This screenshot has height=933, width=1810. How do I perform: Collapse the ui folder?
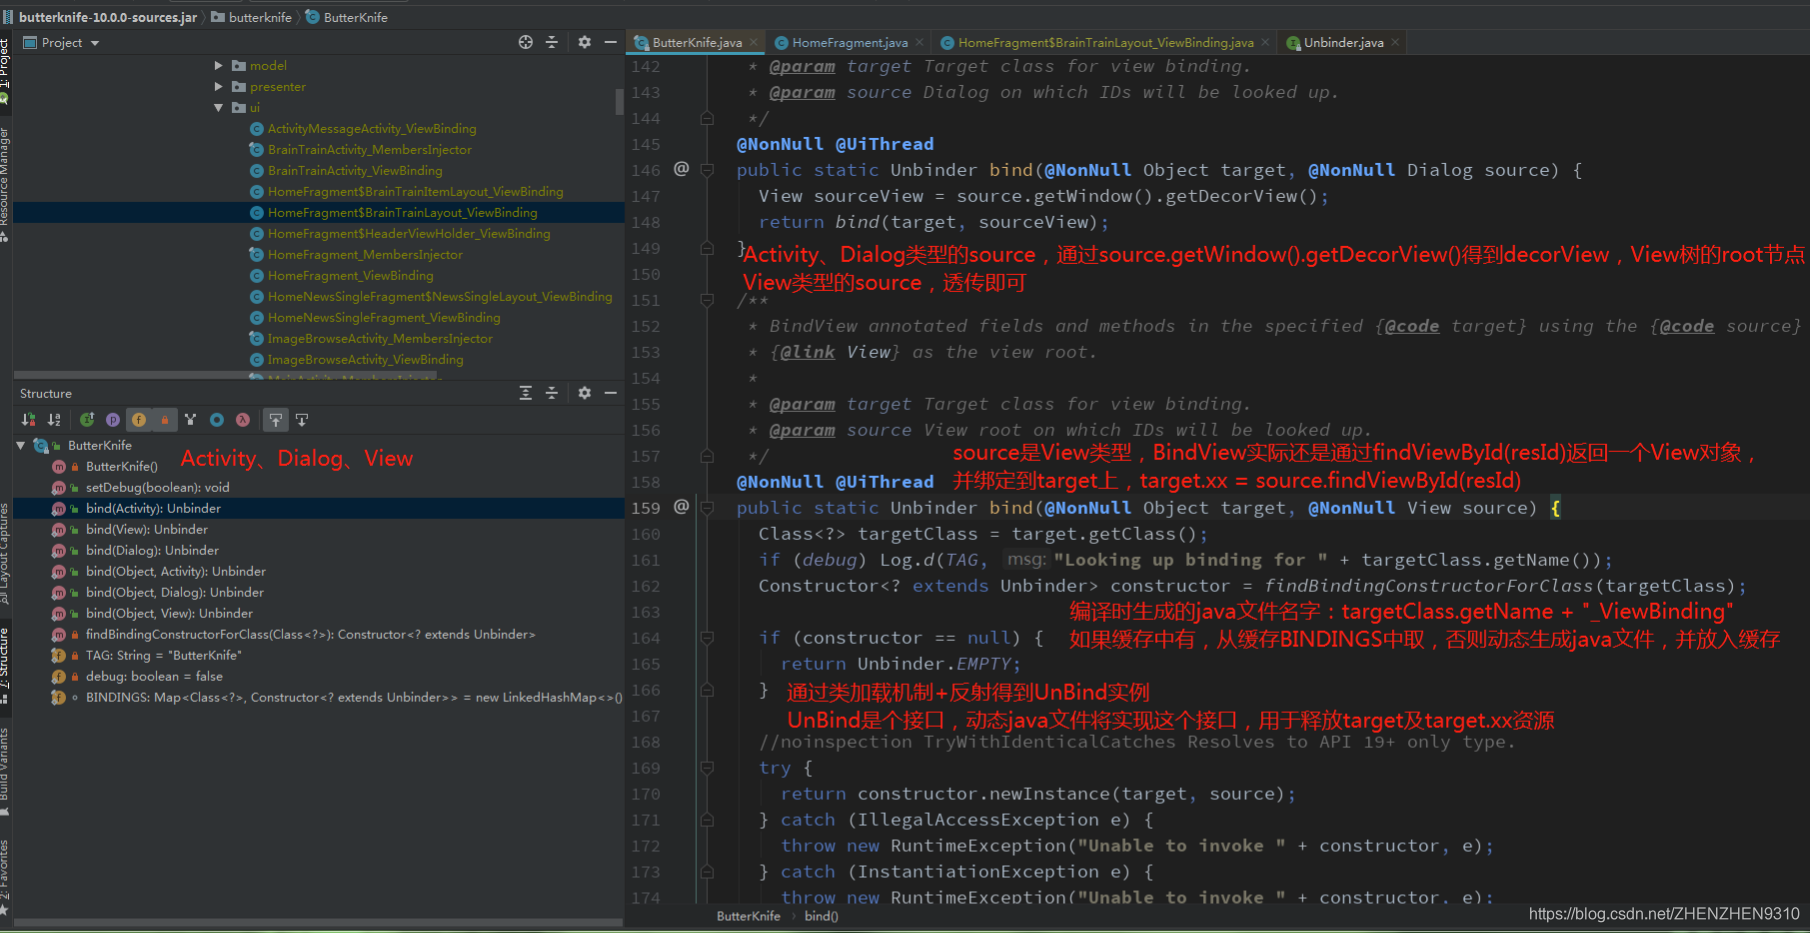tap(219, 107)
